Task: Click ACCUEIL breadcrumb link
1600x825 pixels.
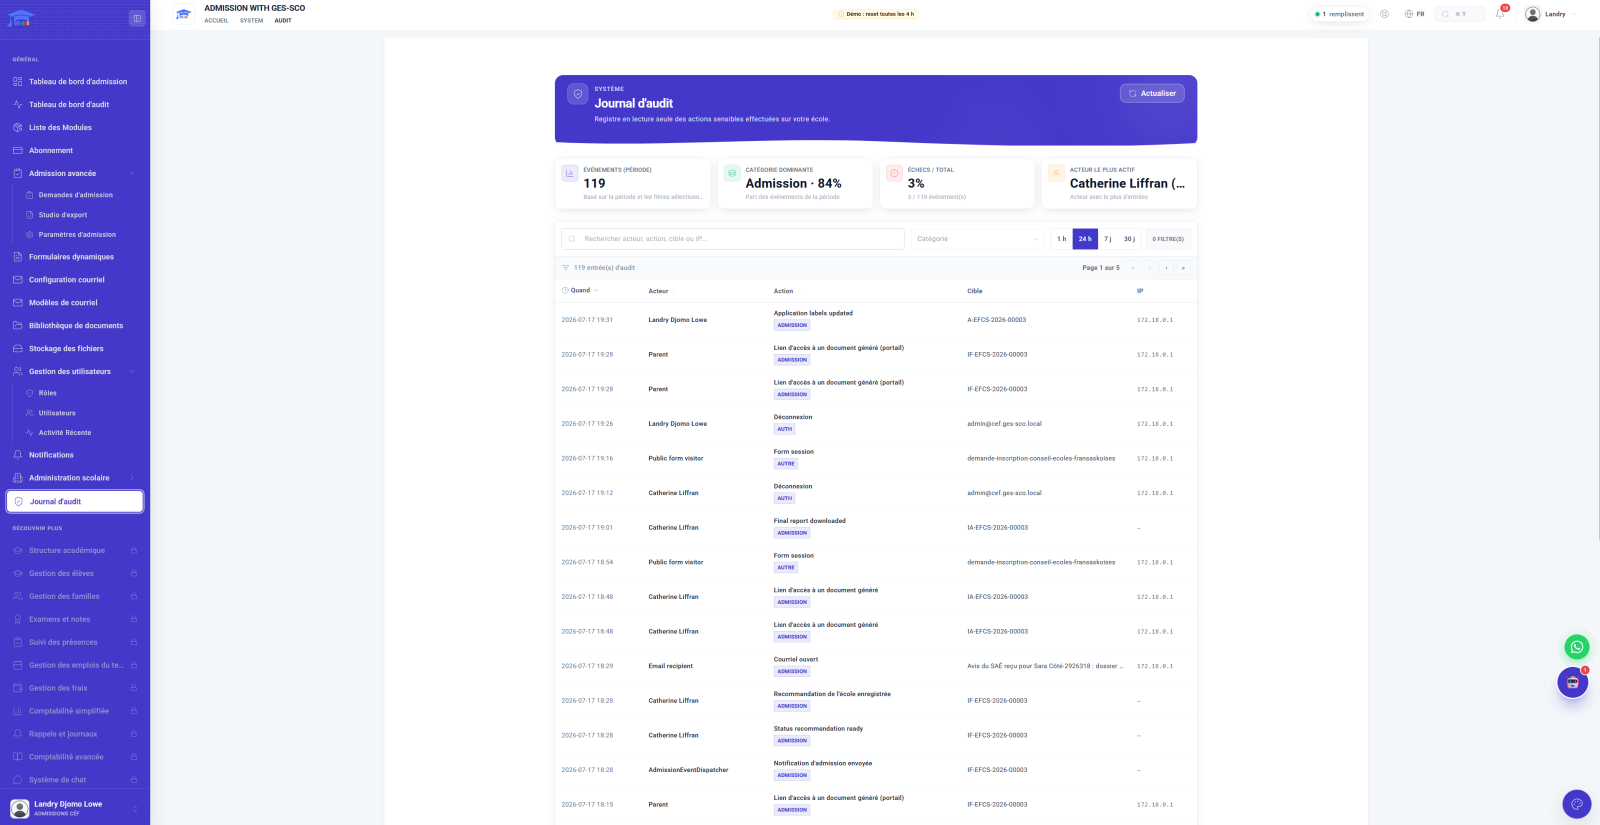Action: pos(216,20)
